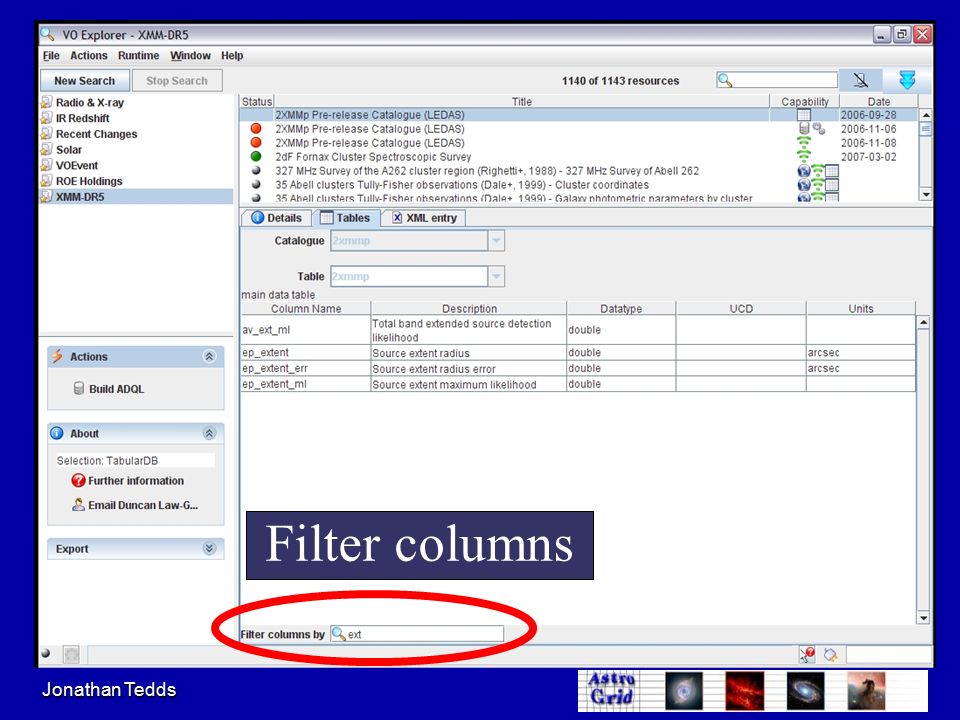Screen dimensions: 960x720
Task: Click the Build ADQL action
Action: 110,389
